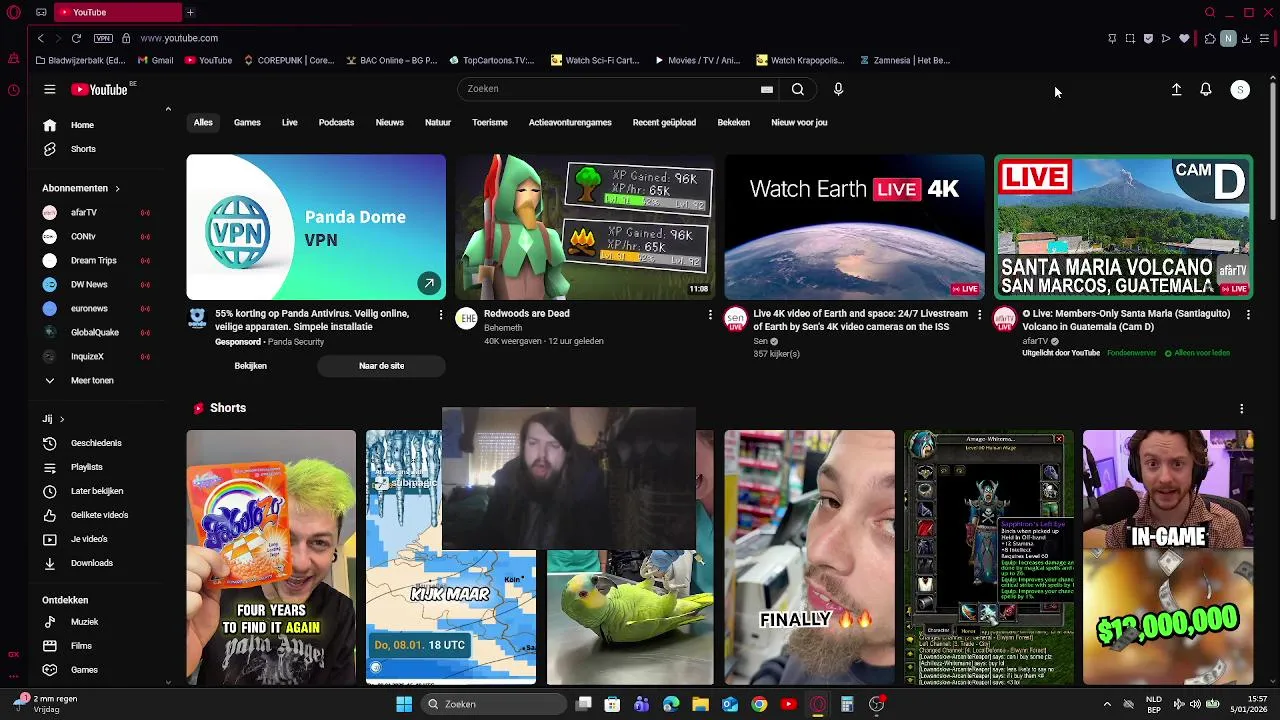Open the Santa Maria Volcano live thumbnail
This screenshot has width=1280, height=720.
(1123, 227)
